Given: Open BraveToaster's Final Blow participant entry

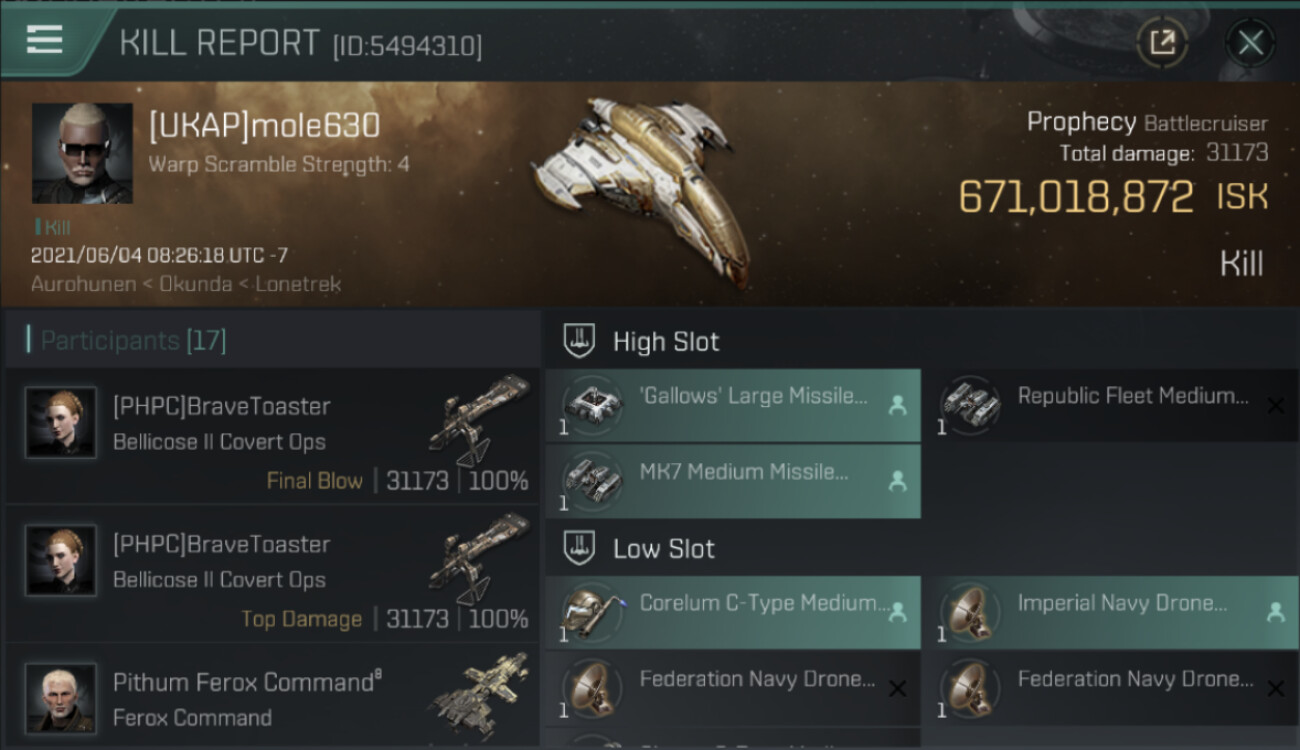Looking at the screenshot, I should click(x=272, y=435).
